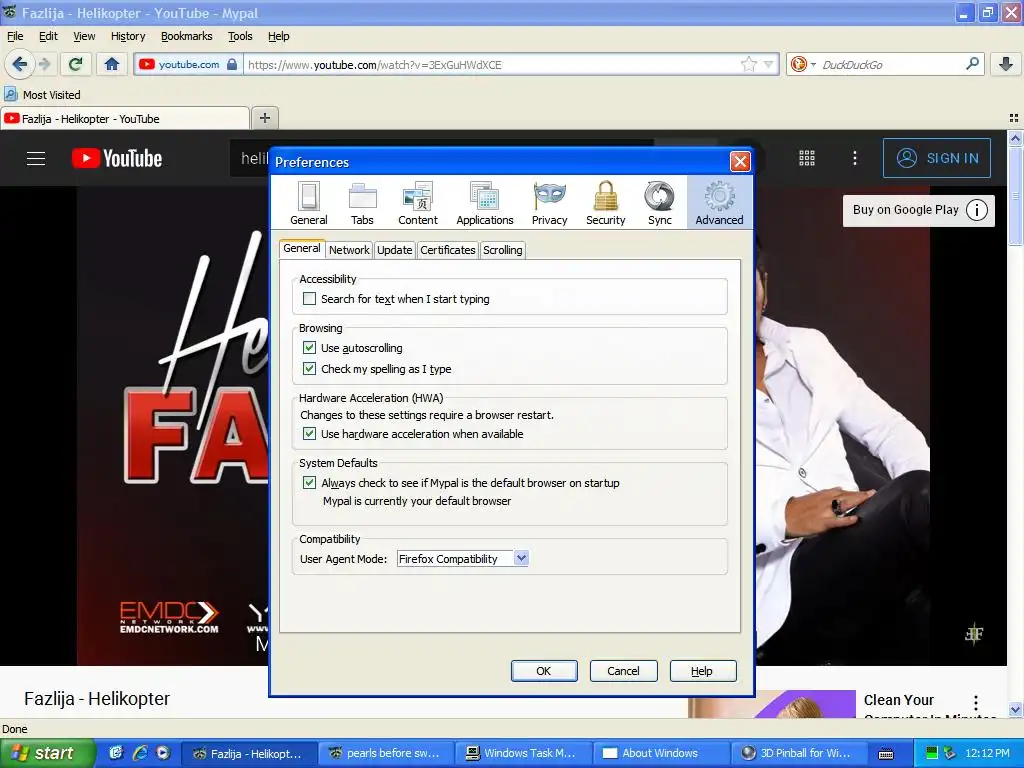1024x768 pixels.
Task: Open the URL bar history dropdown arrow
Action: point(769,64)
